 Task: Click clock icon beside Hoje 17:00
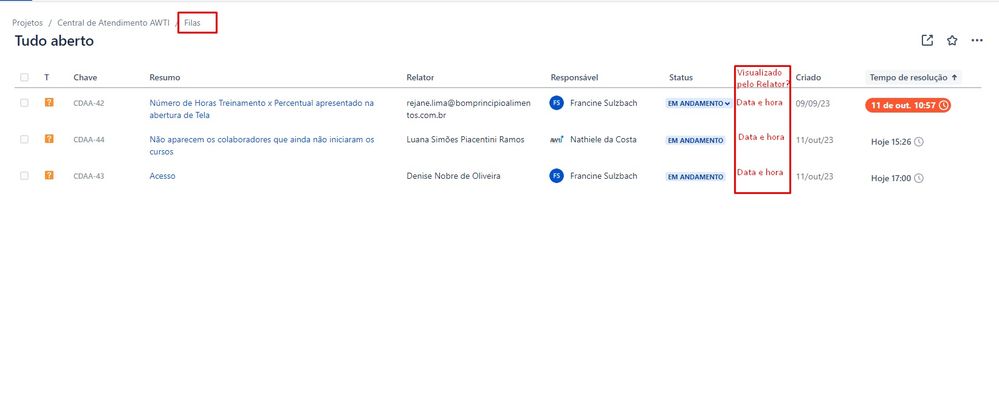(918, 179)
